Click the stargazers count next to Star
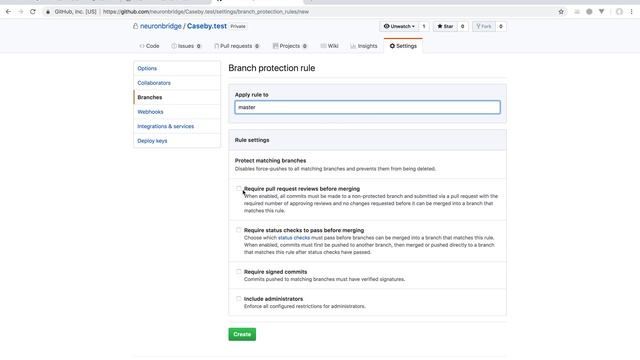This screenshot has height=360, width=640. [x=462, y=26]
